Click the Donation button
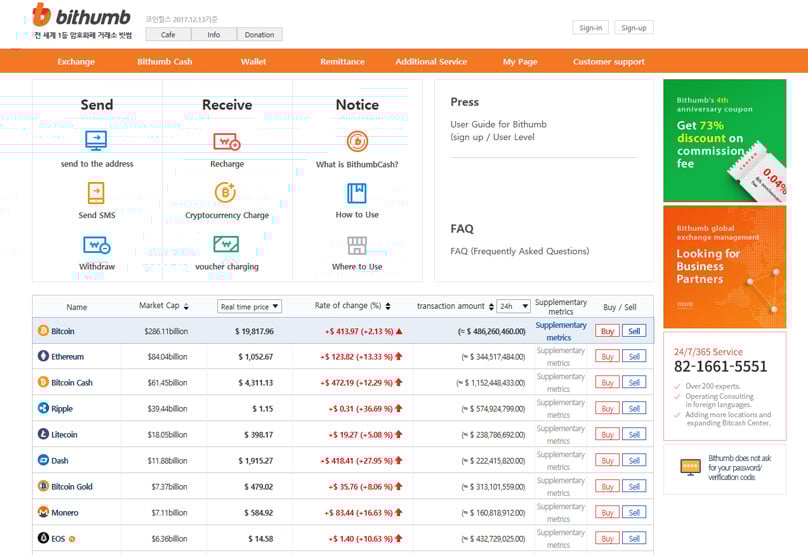Screen dimensions: 808x555 pyautogui.click(x=259, y=35)
